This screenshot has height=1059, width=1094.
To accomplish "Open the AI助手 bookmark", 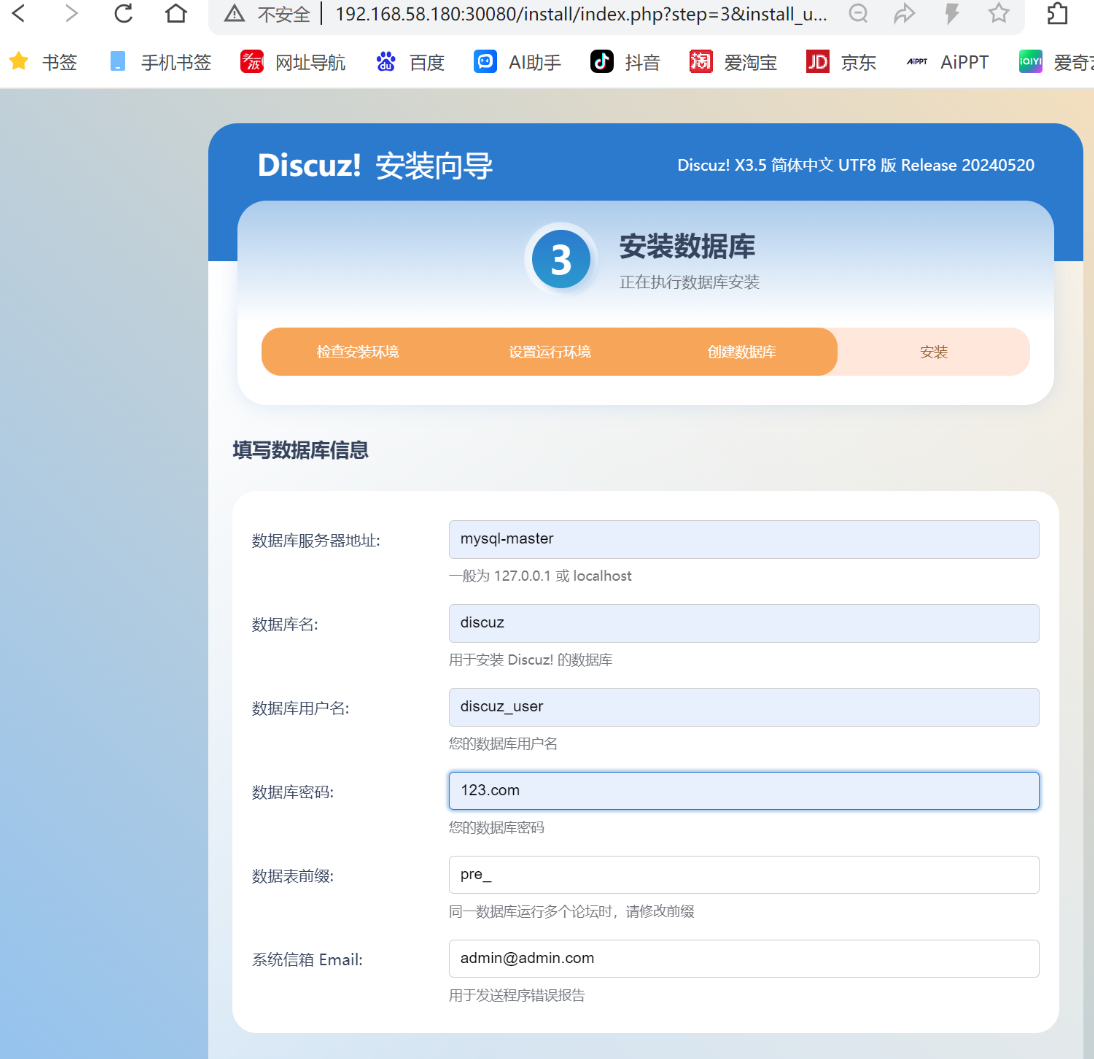I will (517, 62).
